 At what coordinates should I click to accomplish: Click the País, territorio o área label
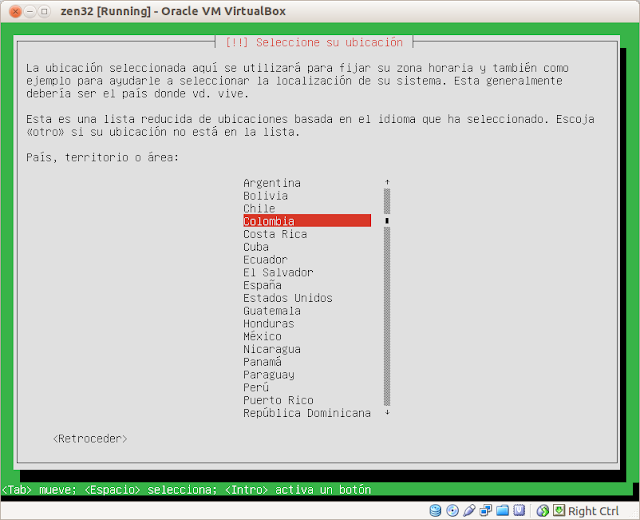point(102,157)
